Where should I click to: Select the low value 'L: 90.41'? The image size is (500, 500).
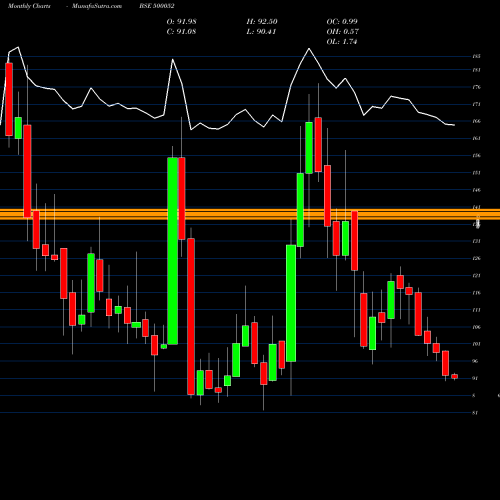click(261, 32)
